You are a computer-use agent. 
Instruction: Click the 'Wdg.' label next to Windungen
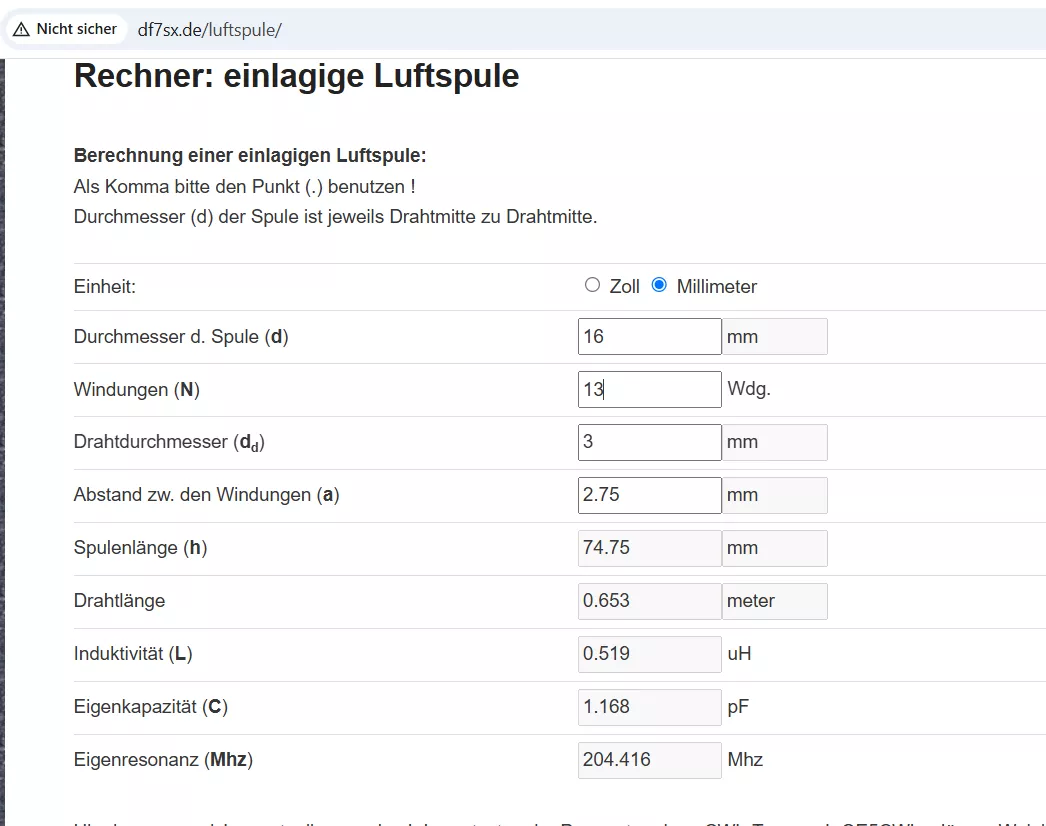tap(749, 390)
